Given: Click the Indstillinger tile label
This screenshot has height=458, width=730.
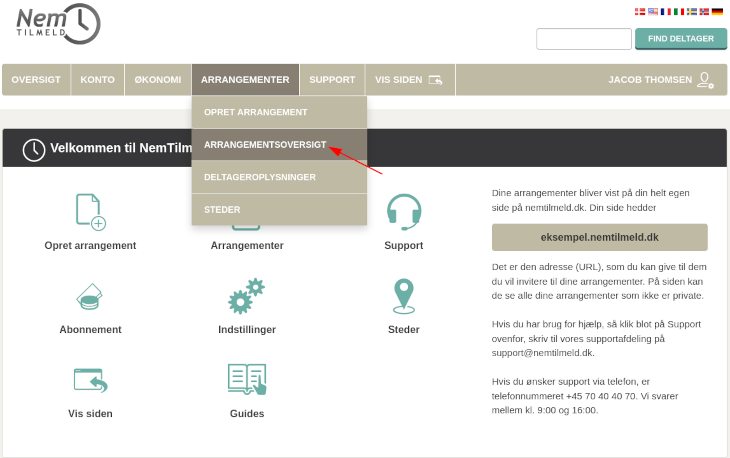Looking at the screenshot, I should (247, 330).
